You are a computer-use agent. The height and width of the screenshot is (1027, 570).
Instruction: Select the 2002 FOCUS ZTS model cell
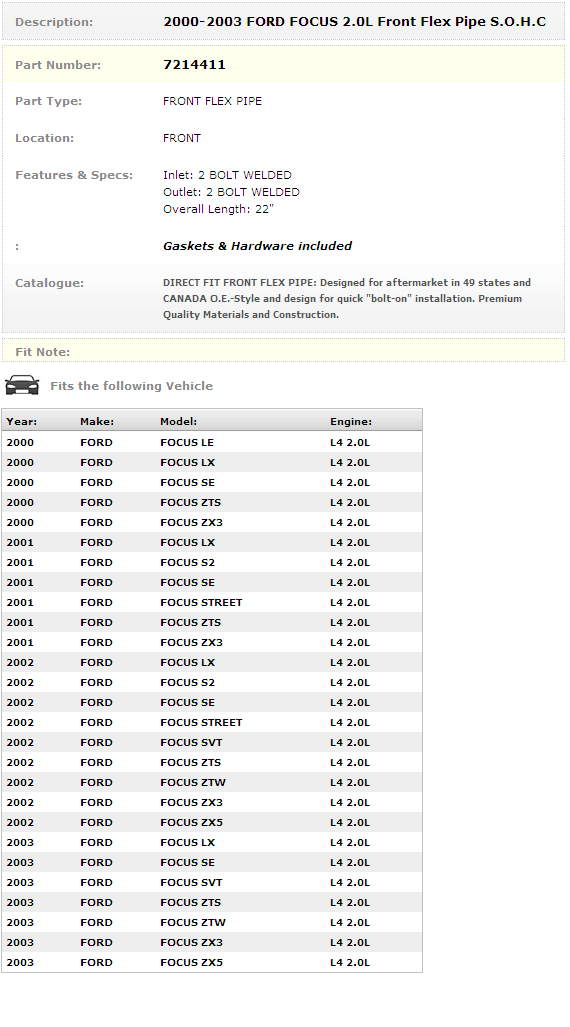coord(191,762)
